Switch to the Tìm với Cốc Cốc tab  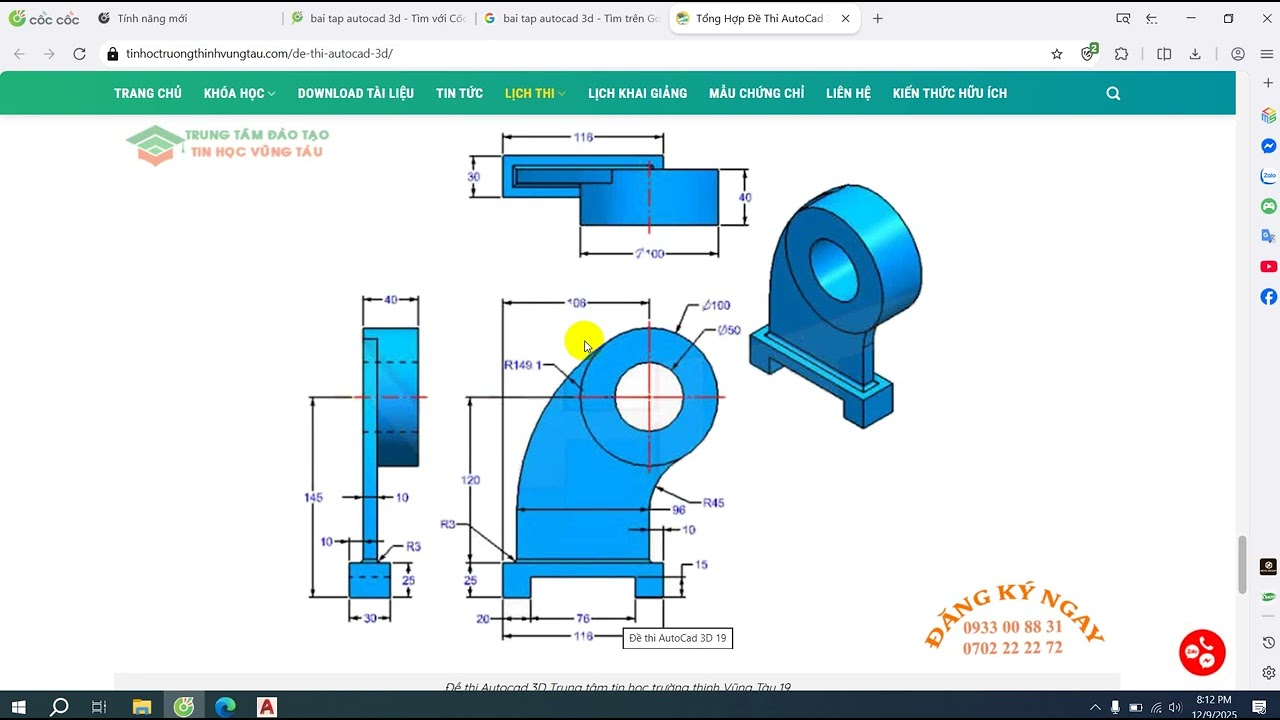(x=378, y=18)
